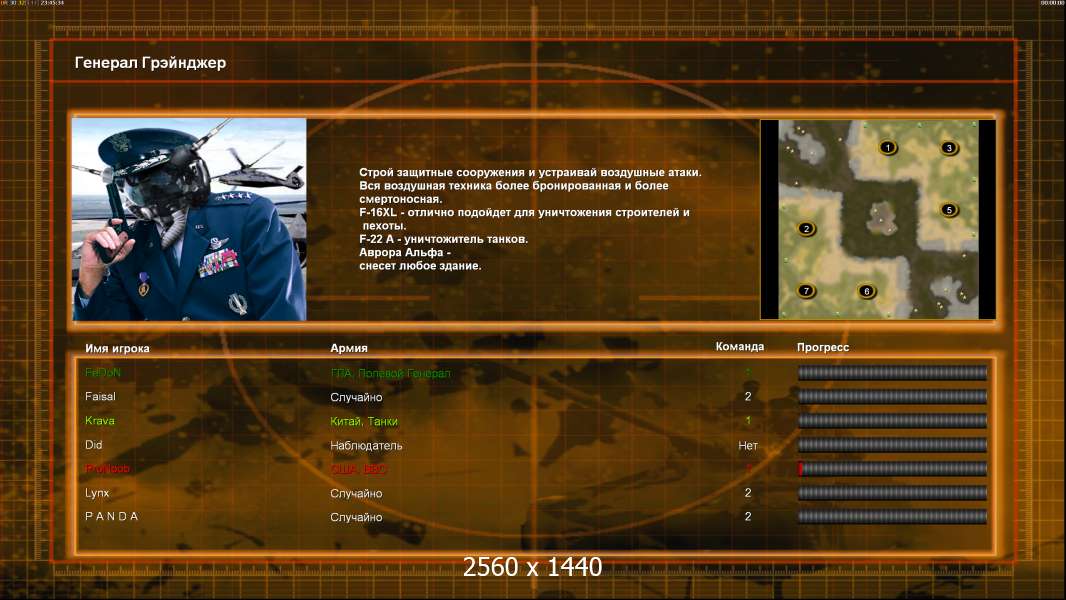Click P A N D A's army 'Случайно'
1066x600 pixels.
pyautogui.click(x=356, y=517)
